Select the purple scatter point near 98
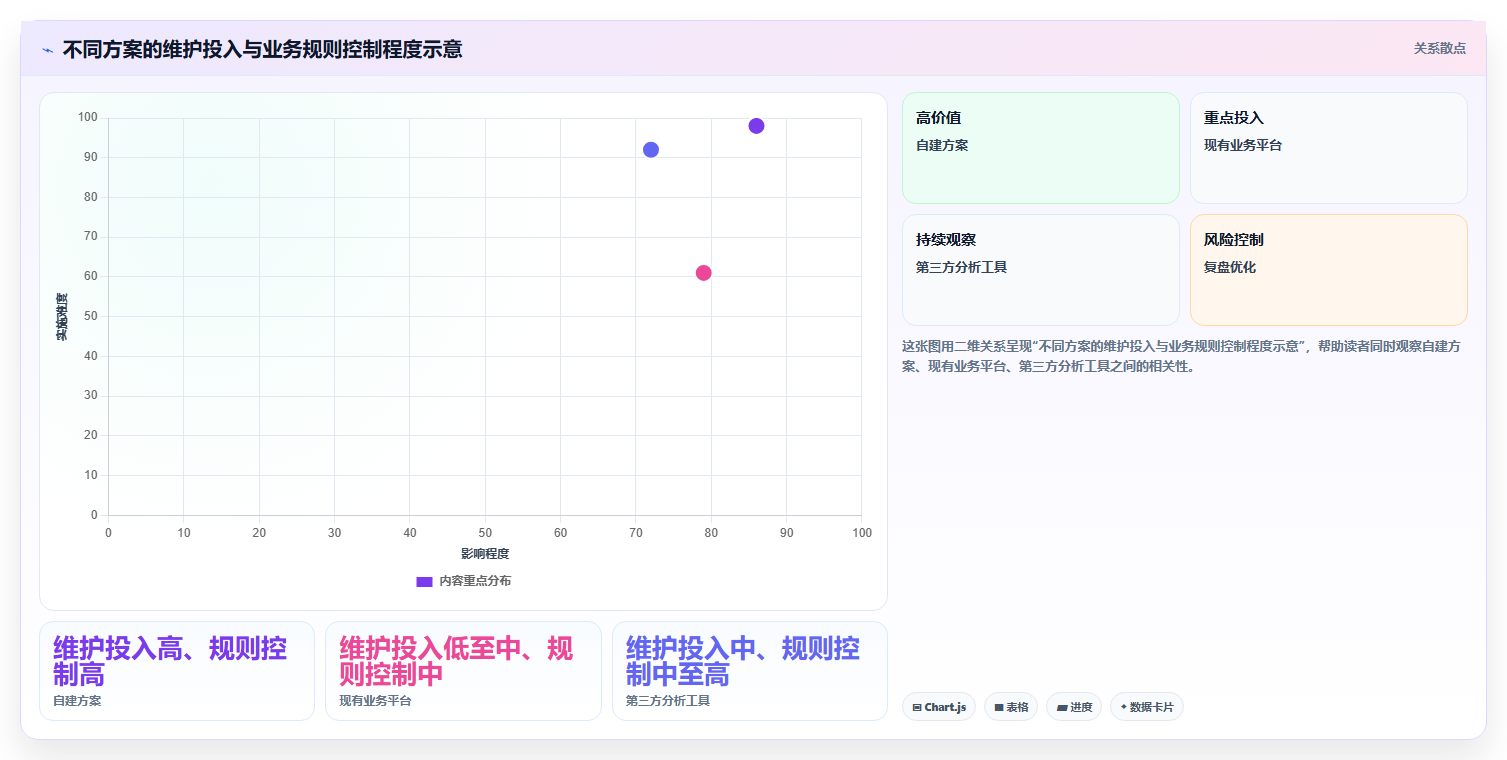The height and width of the screenshot is (760, 1507). click(756, 126)
